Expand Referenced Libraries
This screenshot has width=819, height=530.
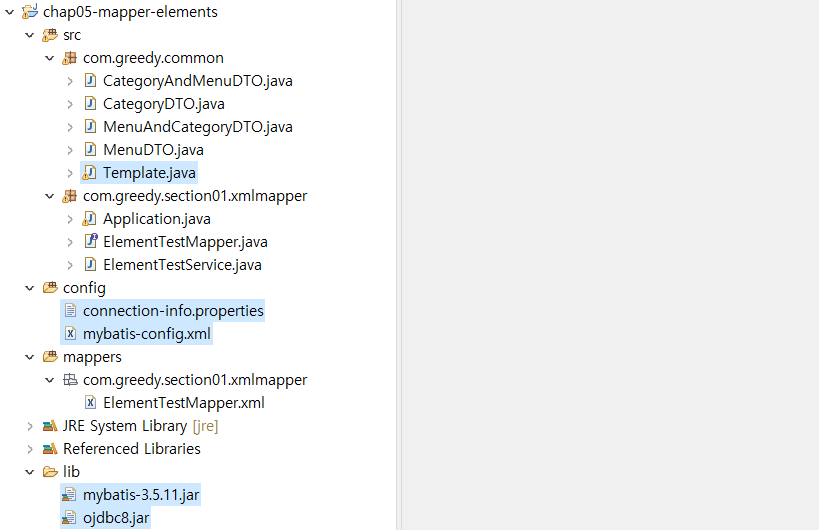[x=30, y=449]
